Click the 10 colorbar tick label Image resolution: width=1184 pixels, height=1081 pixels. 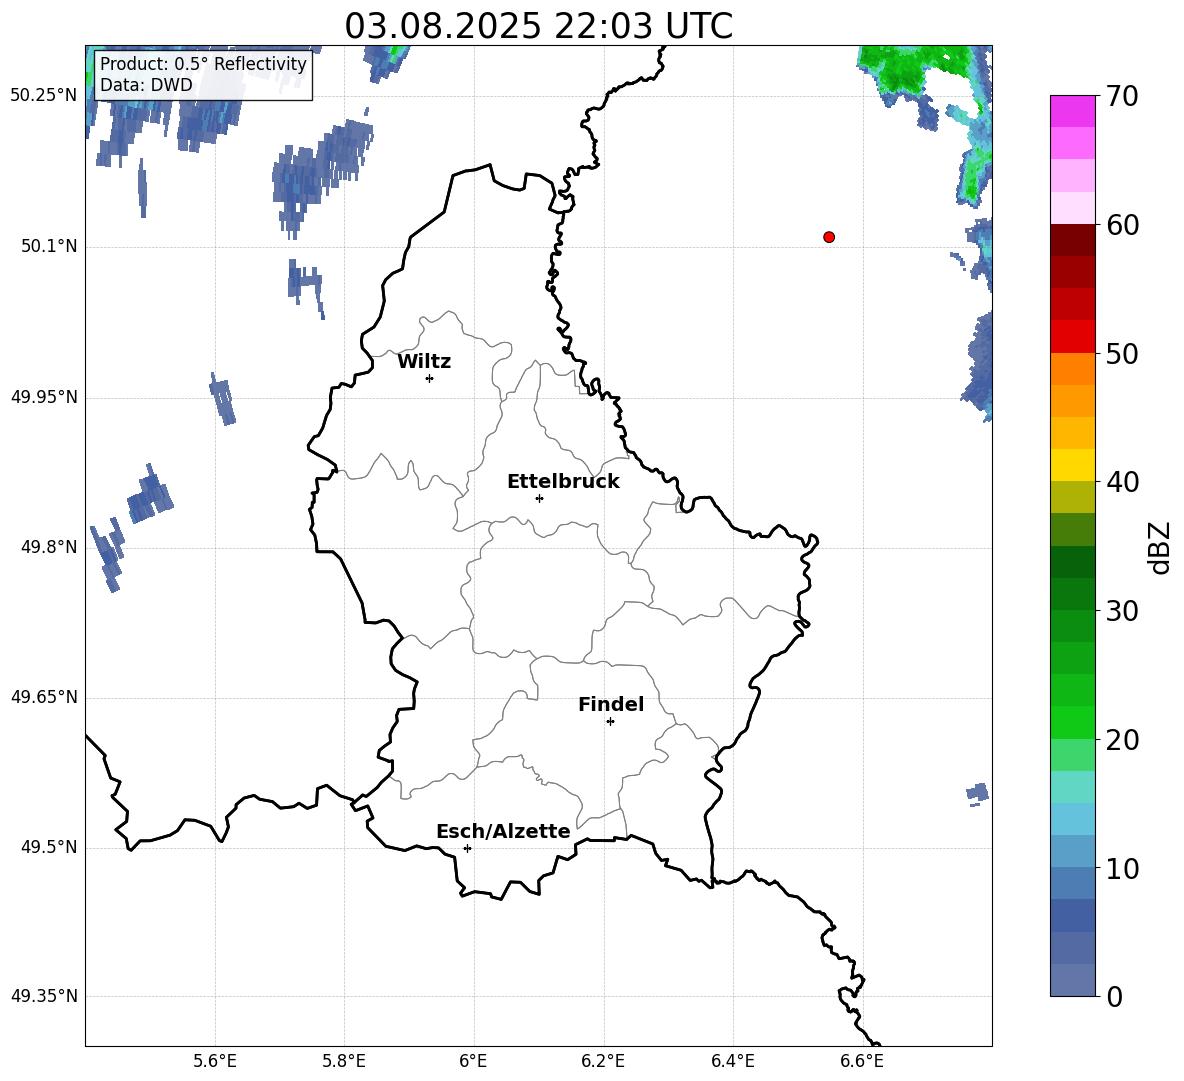click(x=1122, y=869)
